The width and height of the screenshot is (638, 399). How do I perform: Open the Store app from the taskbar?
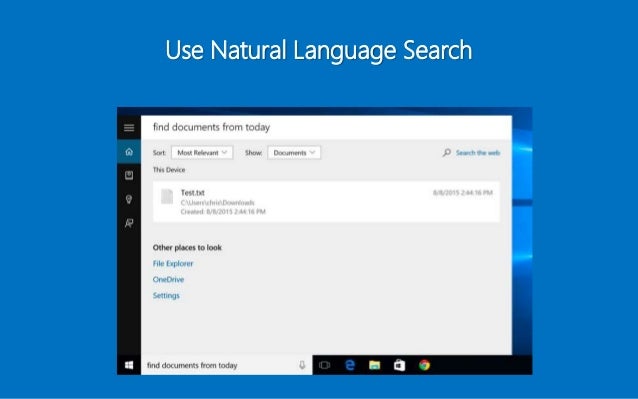click(x=399, y=365)
